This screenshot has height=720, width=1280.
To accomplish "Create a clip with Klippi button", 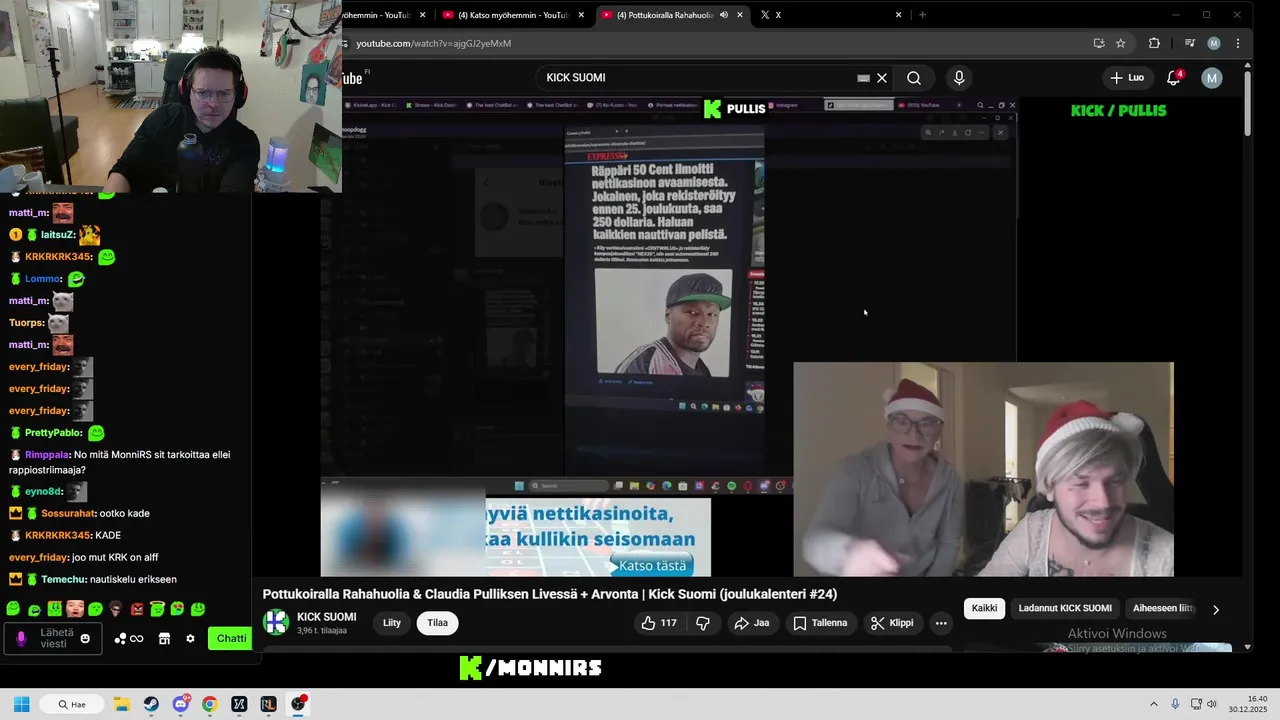I will (x=892, y=623).
